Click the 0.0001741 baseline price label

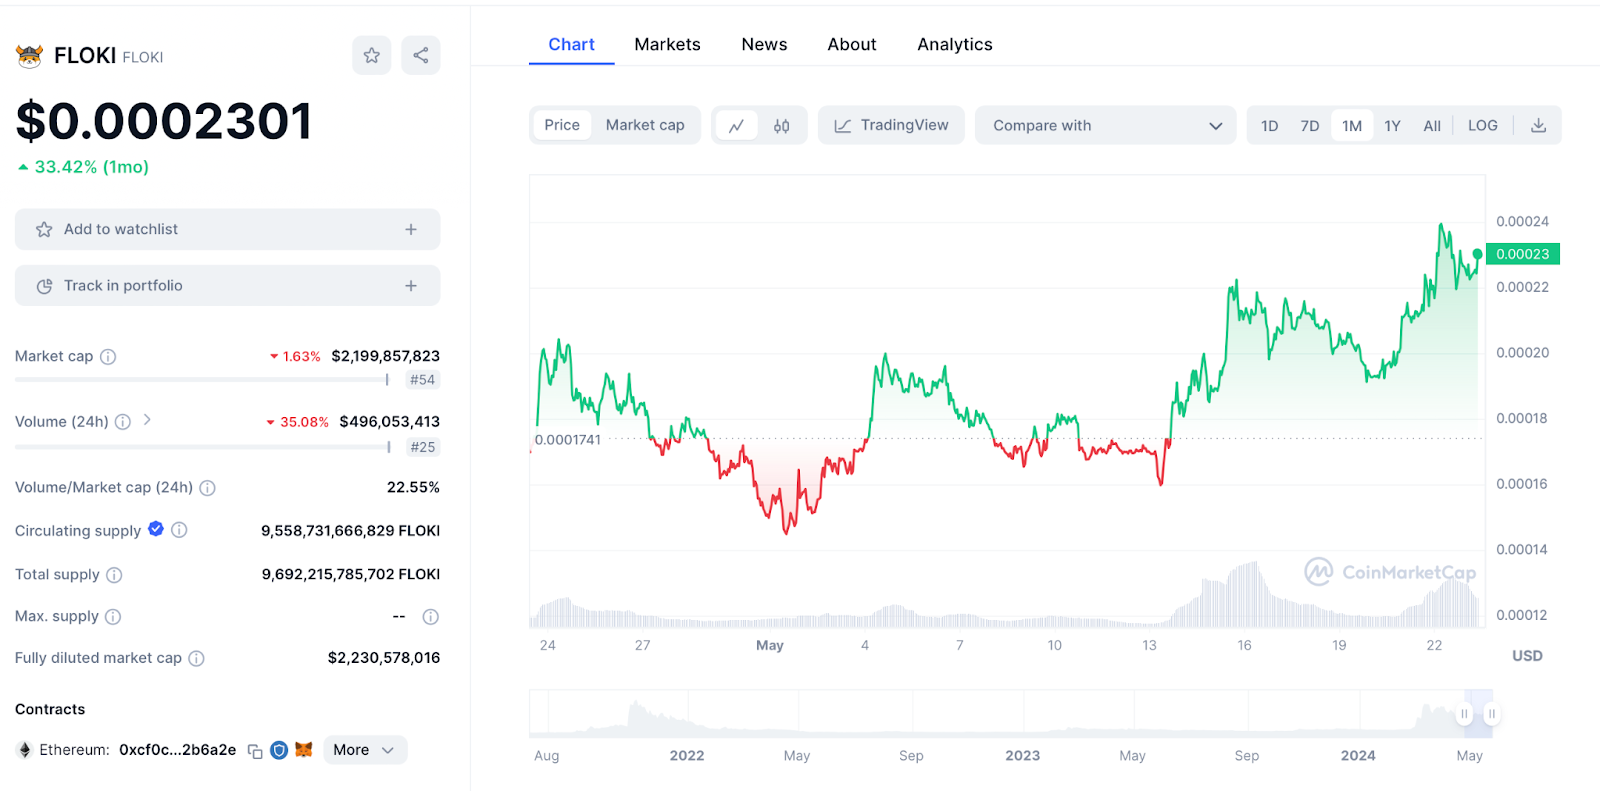(x=568, y=440)
